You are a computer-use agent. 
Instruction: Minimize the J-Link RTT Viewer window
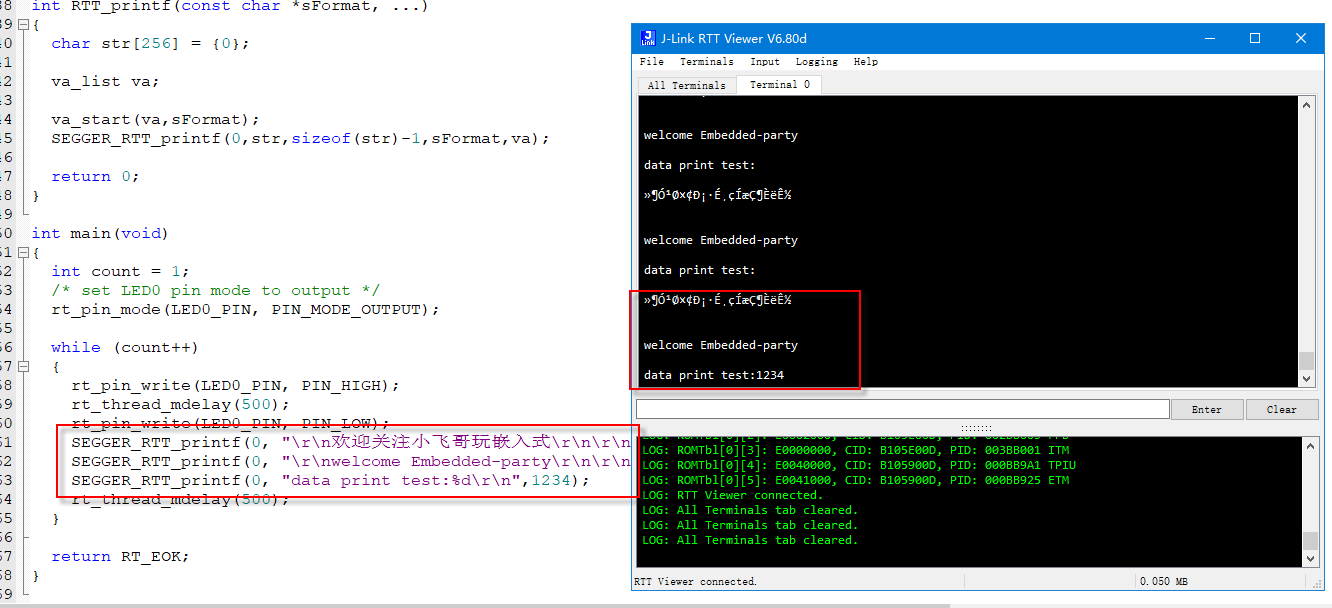pyautogui.click(x=1209, y=39)
